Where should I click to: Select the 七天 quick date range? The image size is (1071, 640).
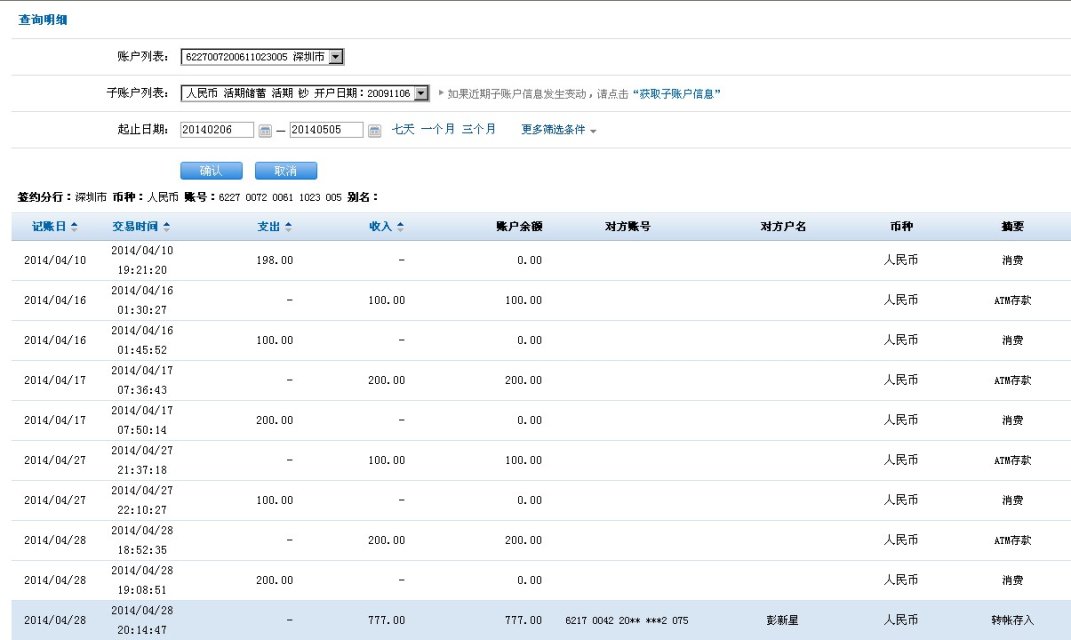click(403, 129)
